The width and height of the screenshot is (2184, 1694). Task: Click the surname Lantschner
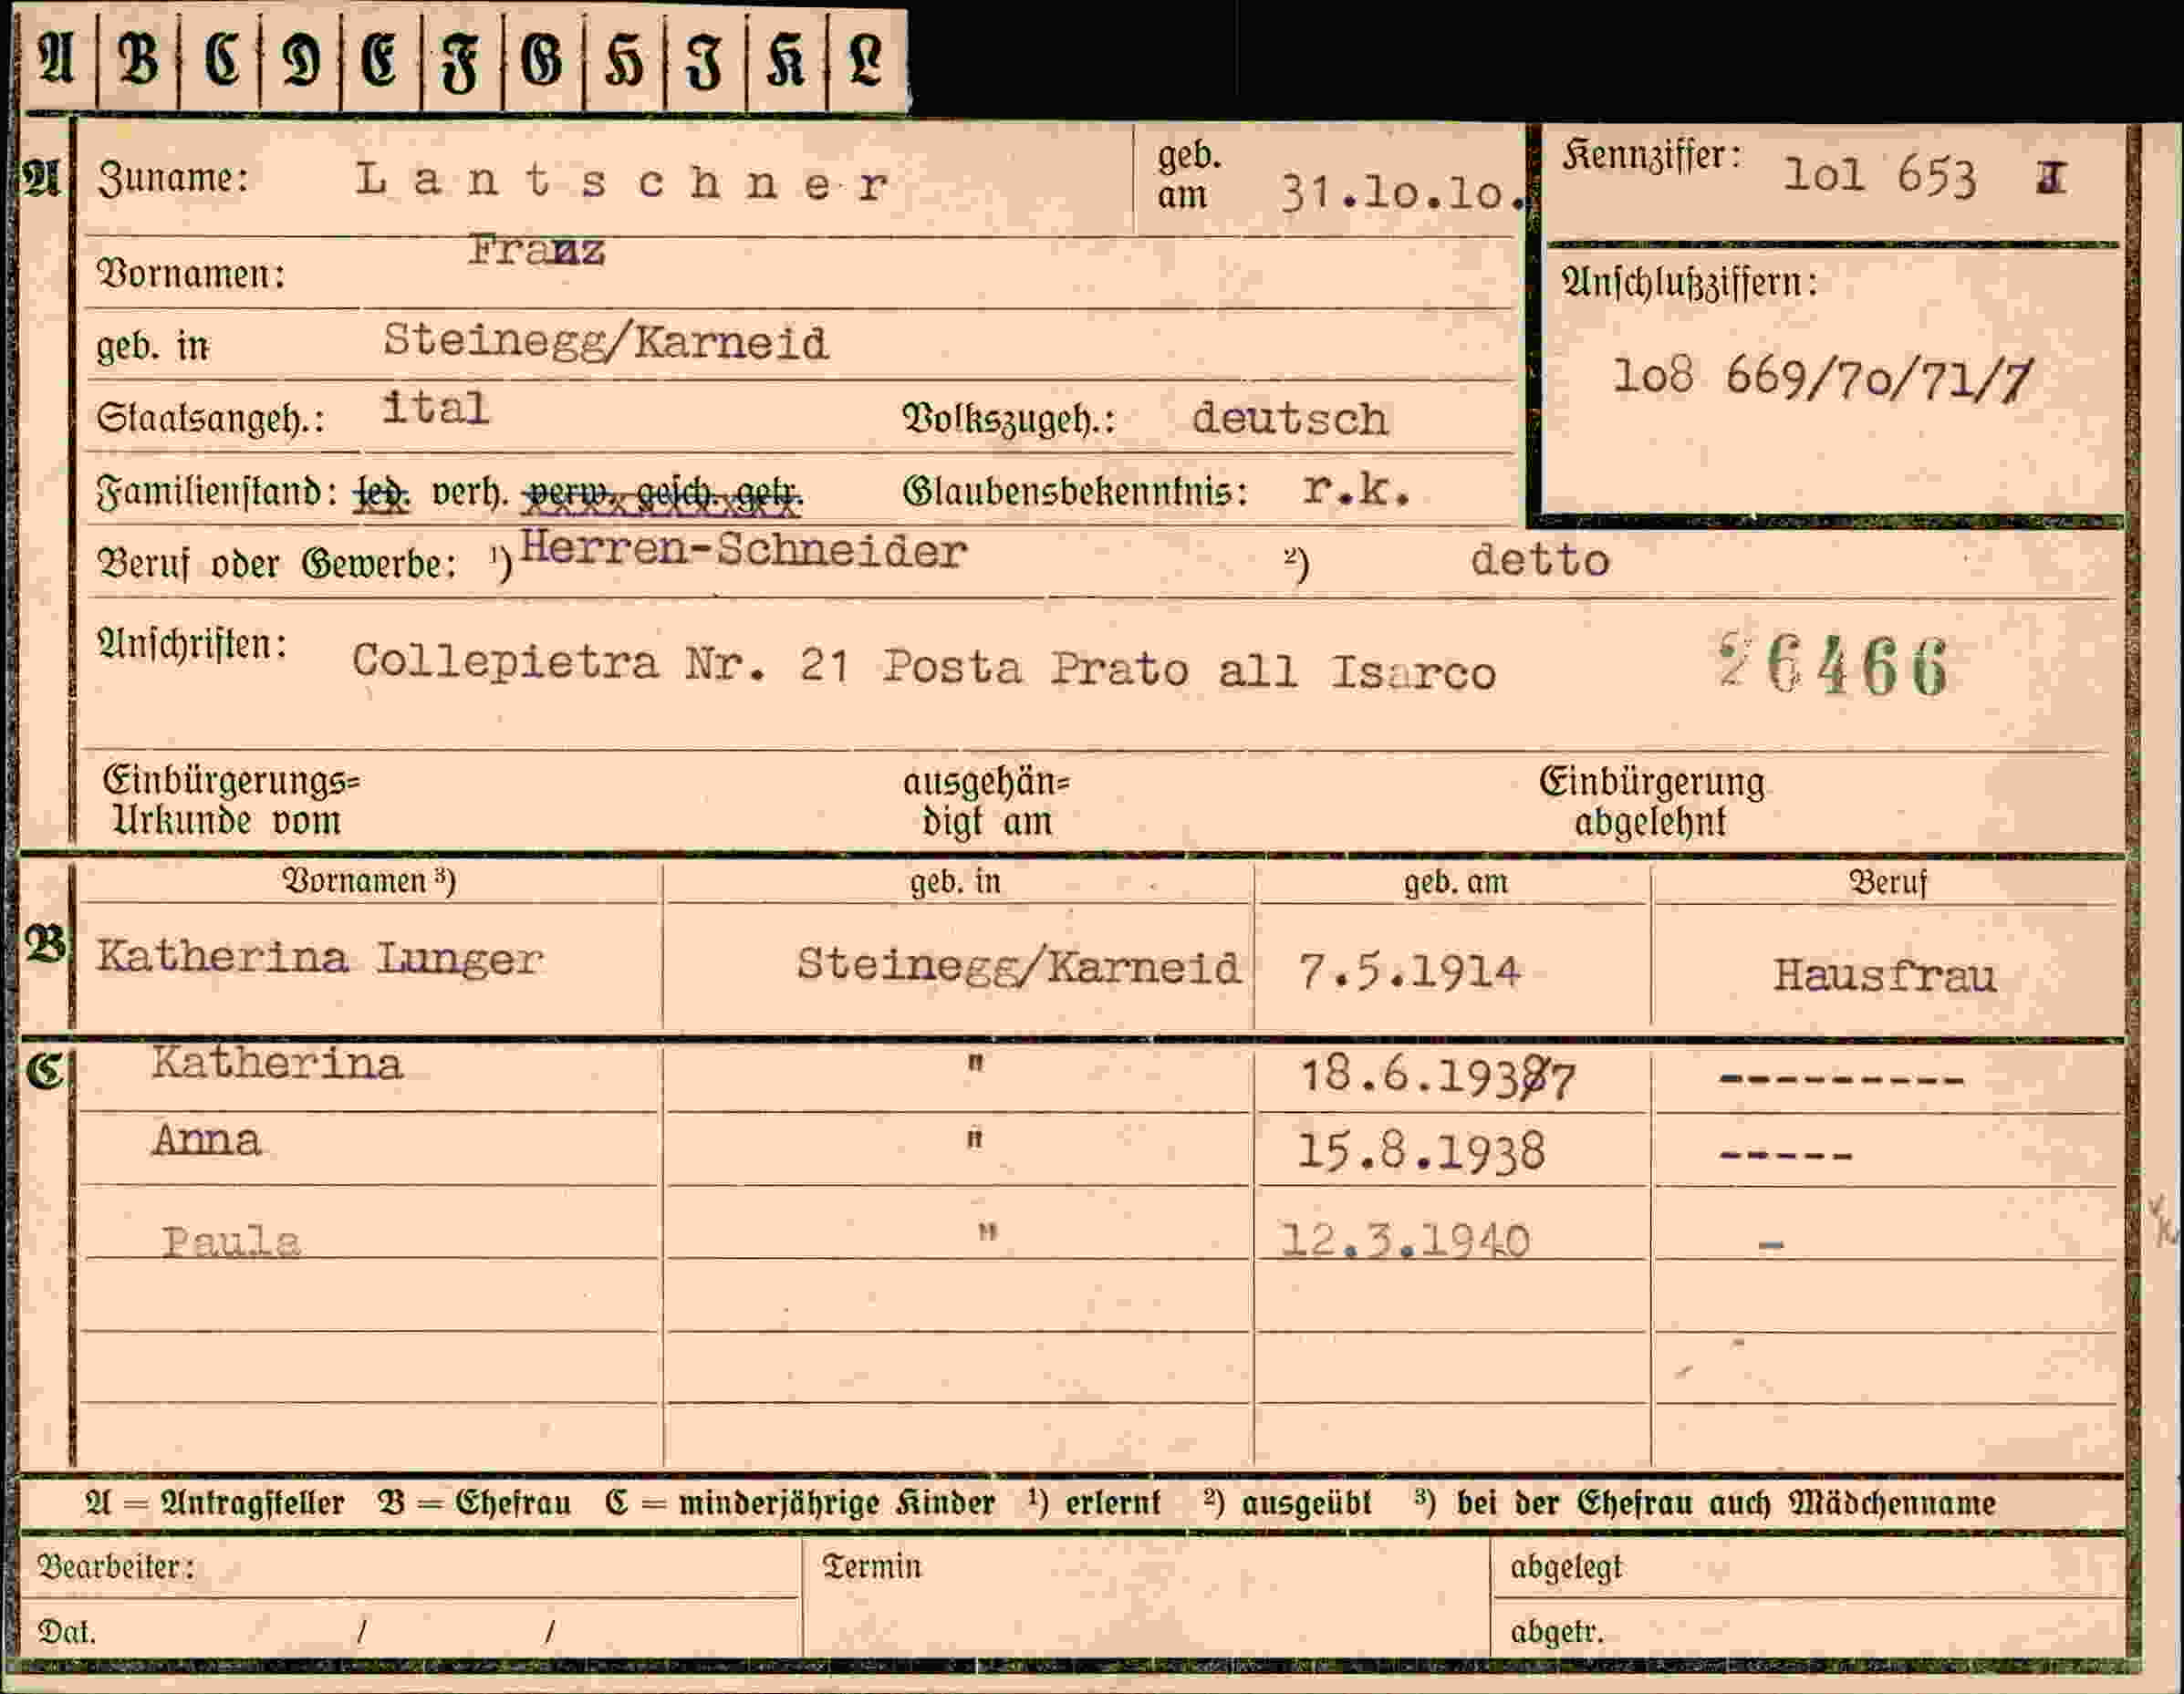[621, 182]
